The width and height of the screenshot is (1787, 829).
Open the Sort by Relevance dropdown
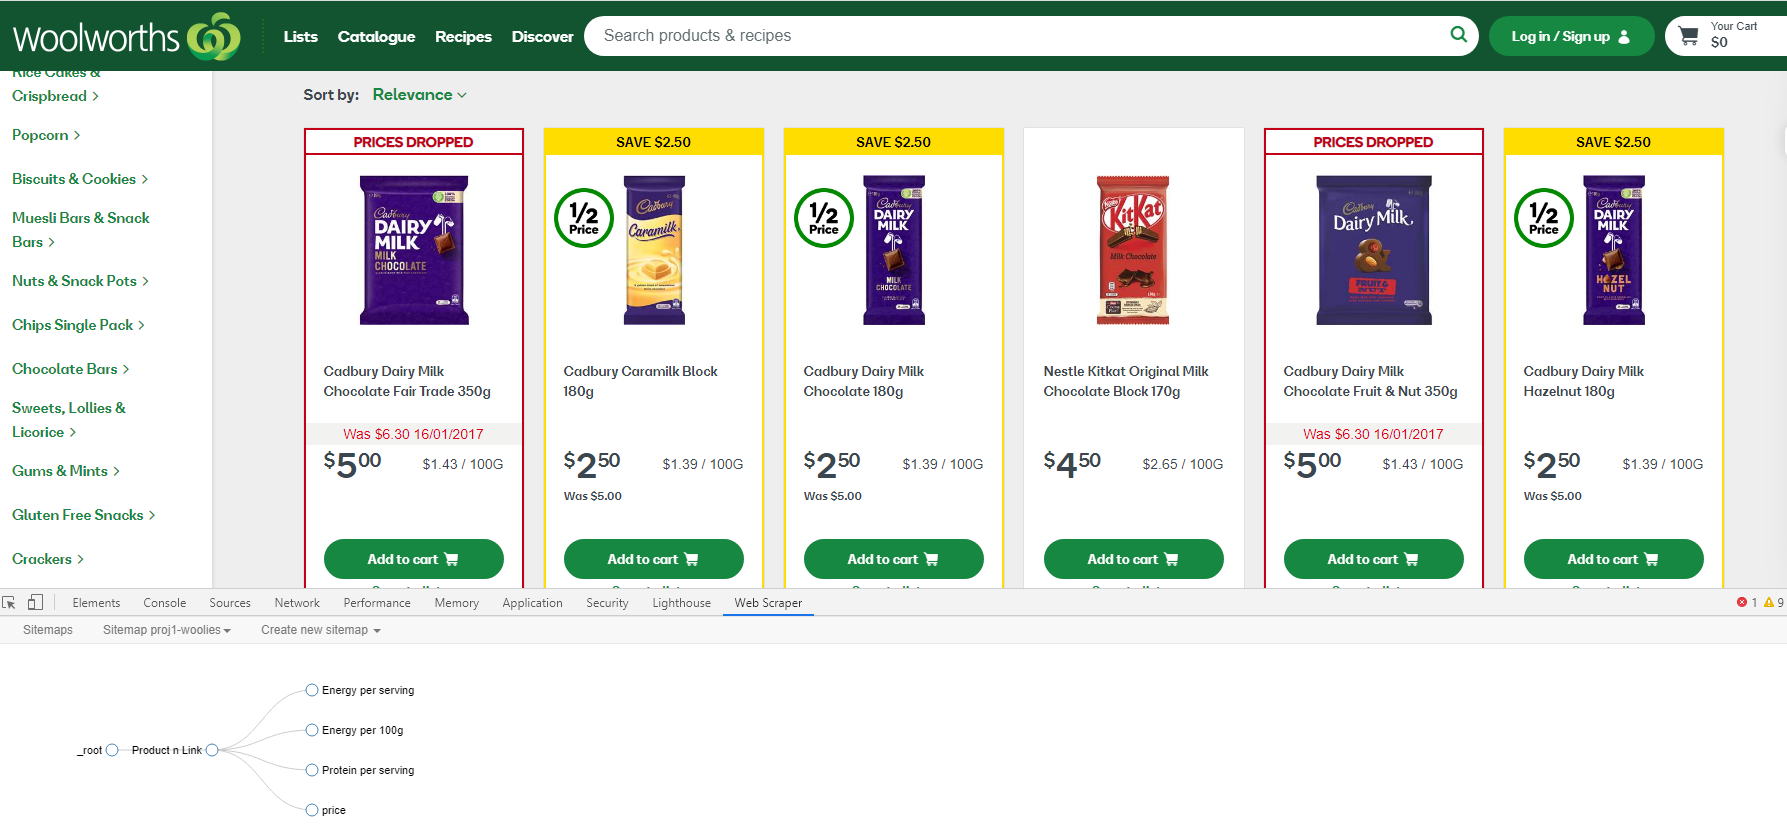point(419,95)
